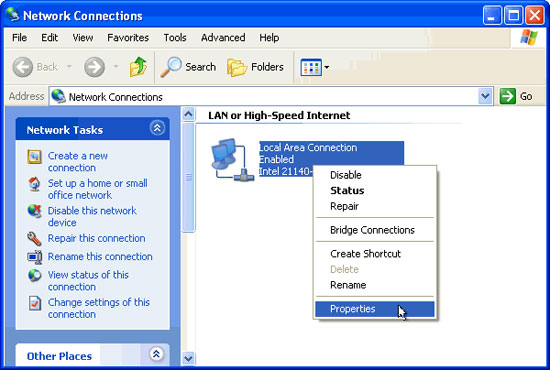Choose Repair in the context menu
Screen dimensions: 550x370
pos(375,206)
